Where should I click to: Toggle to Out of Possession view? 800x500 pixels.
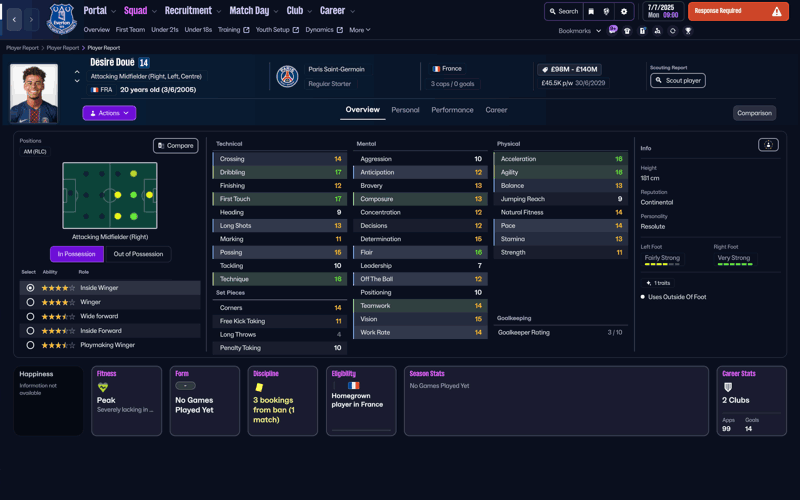pos(138,254)
